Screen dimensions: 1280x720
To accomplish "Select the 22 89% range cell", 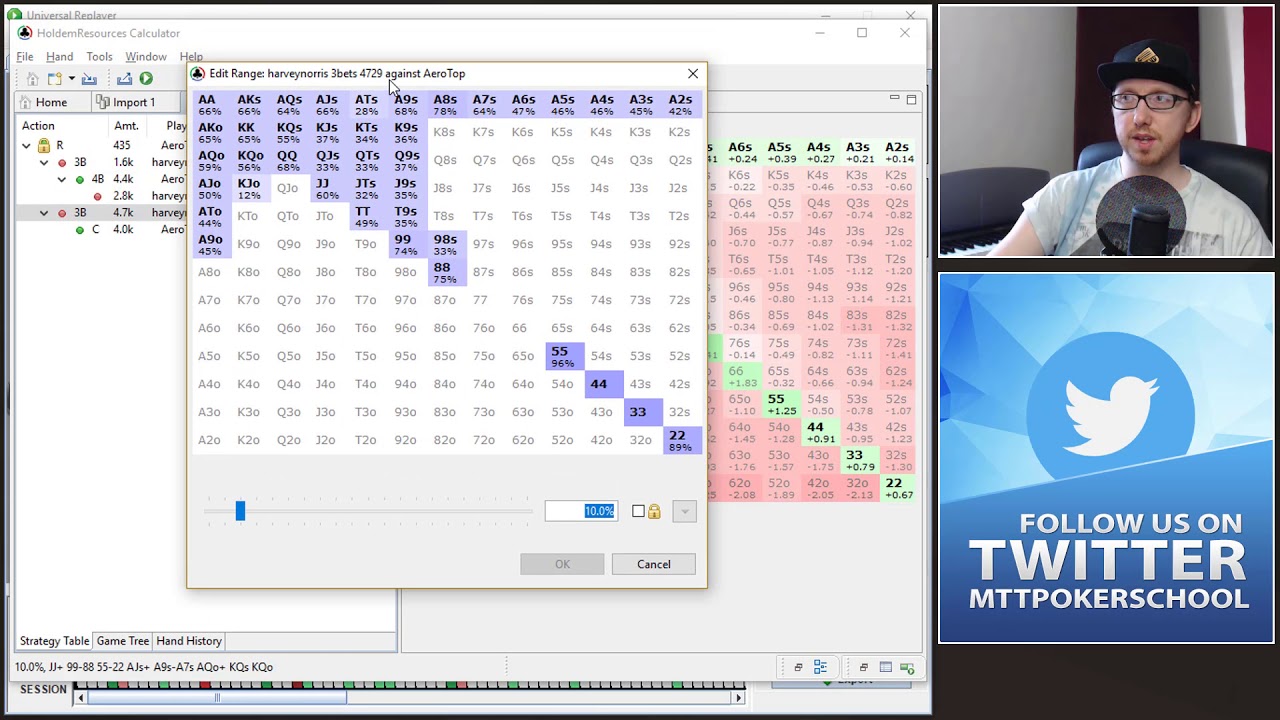I will click(680, 440).
